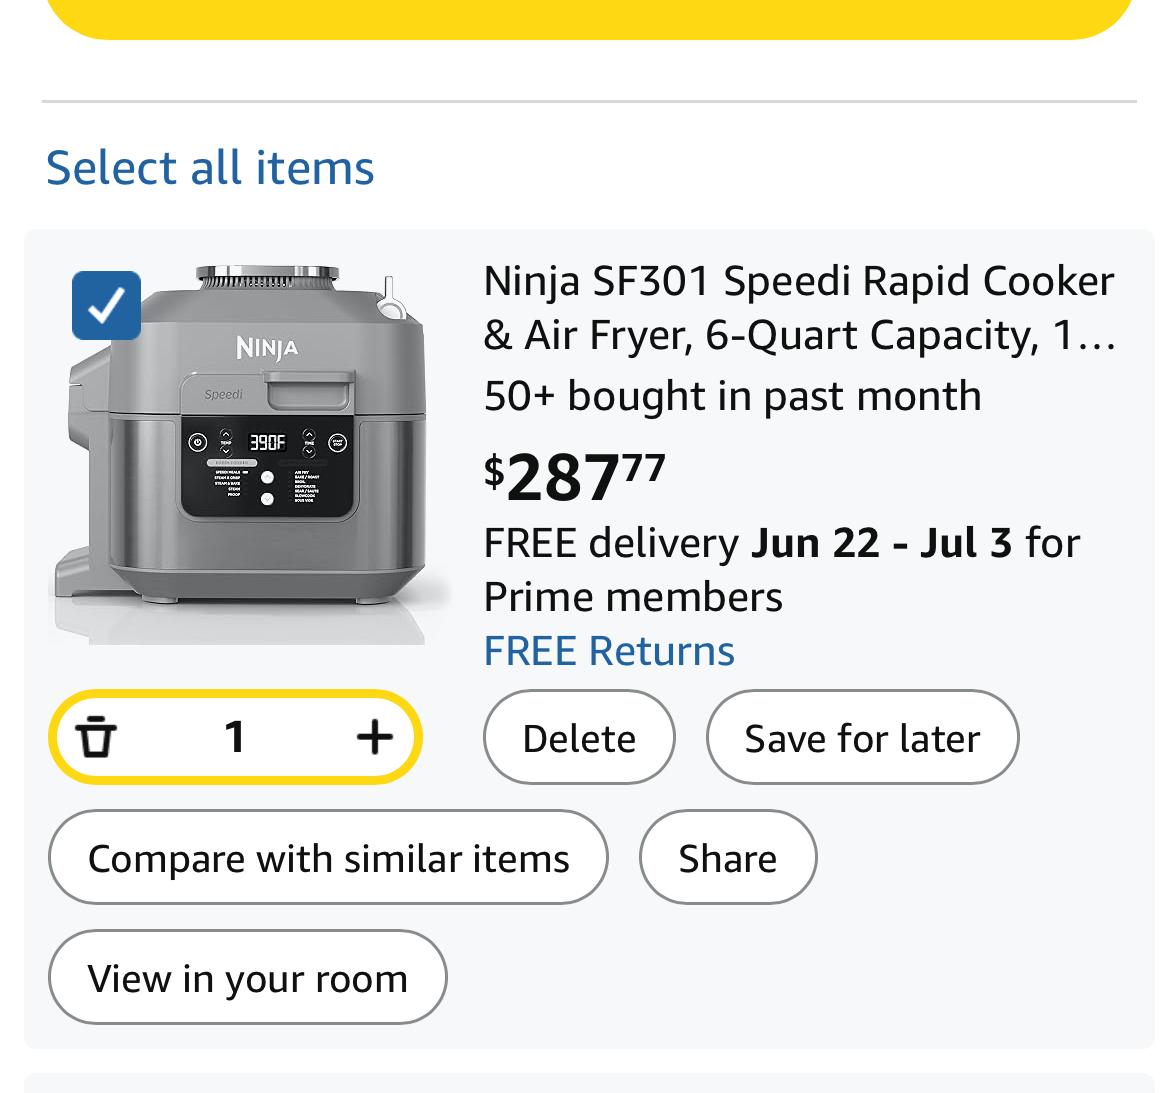This screenshot has width=1161, height=1093.
Task: Open the Ninja cooker product image
Action: click(250, 455)
